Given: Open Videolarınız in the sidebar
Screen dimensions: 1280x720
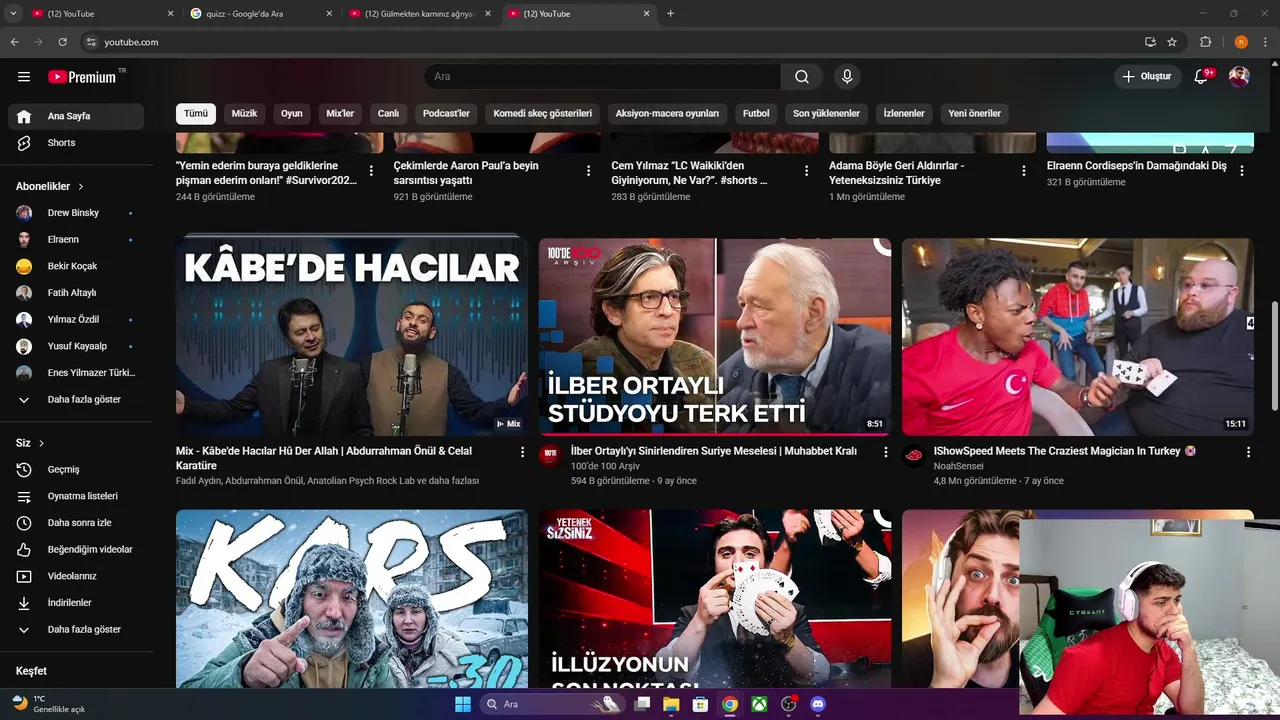Looking at the screenshot, I should click(x=76, y=576).
